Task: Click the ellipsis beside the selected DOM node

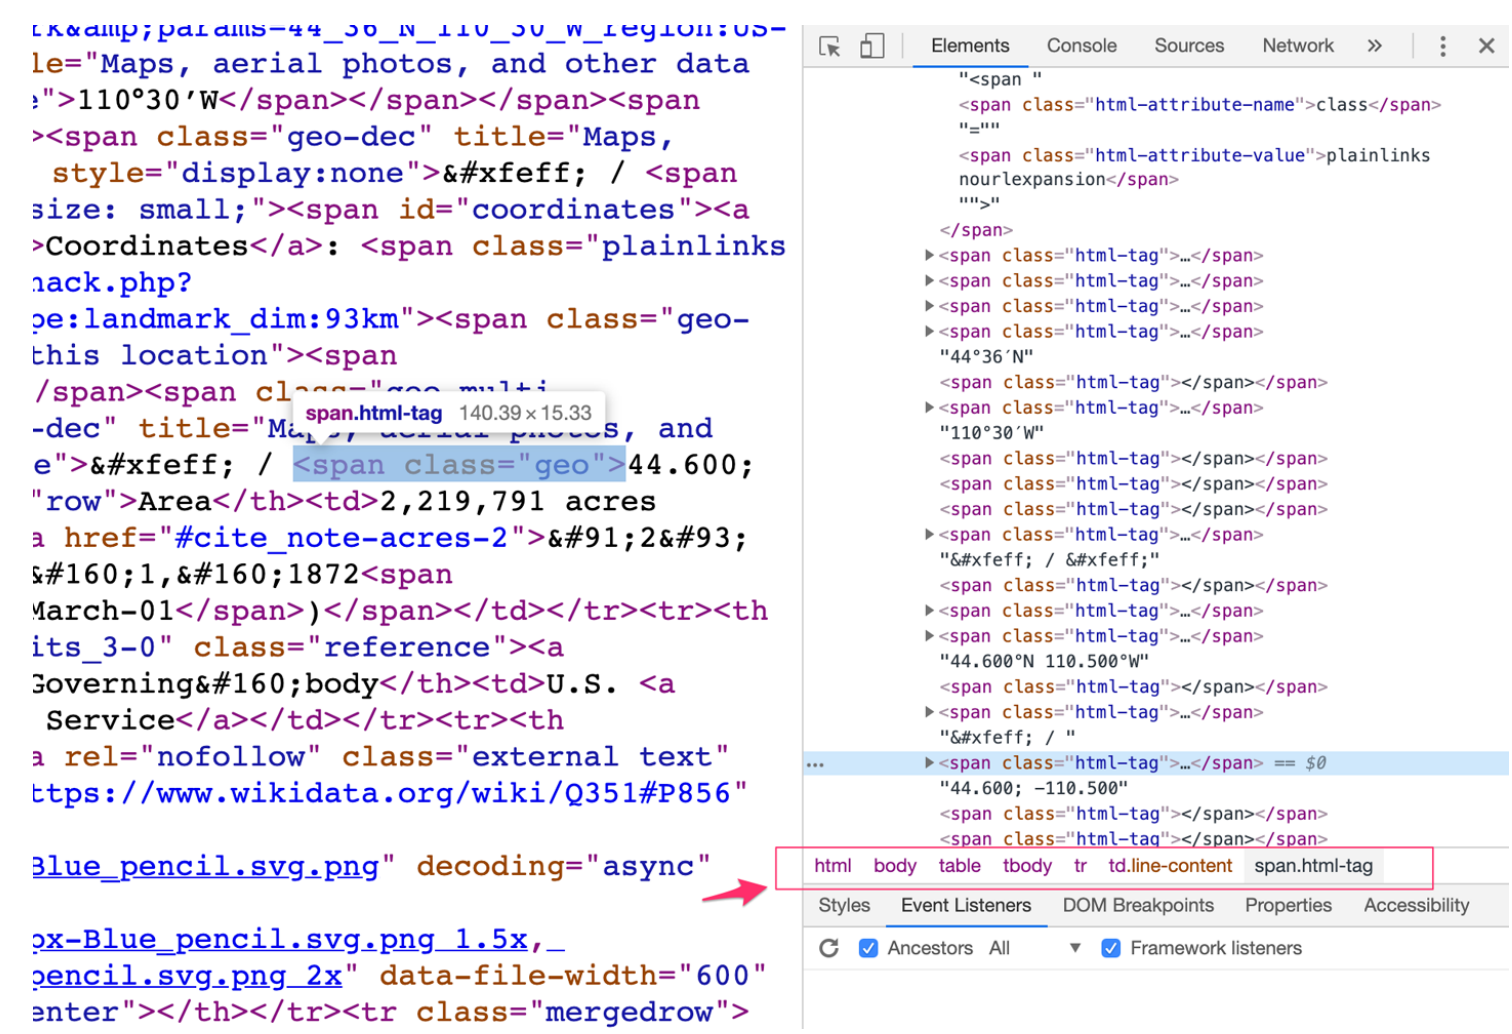Action: (x=816, y=765)
